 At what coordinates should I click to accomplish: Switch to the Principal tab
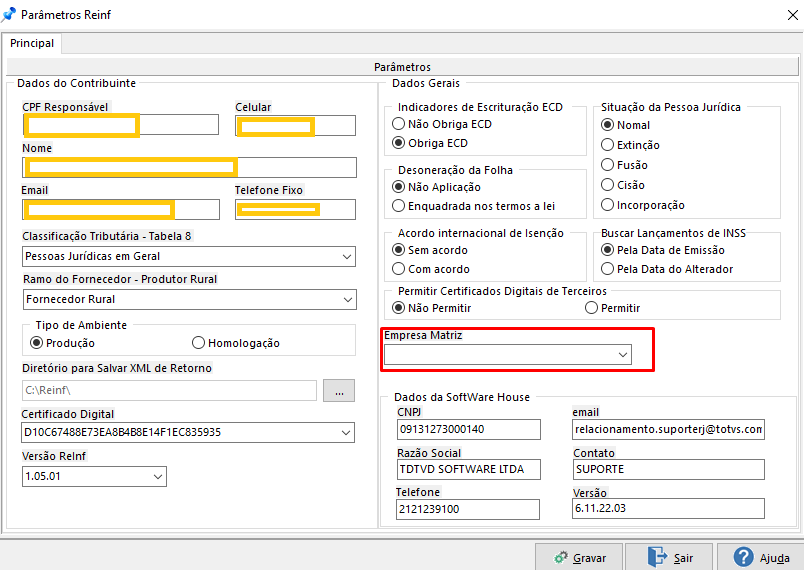pos(32,44)
